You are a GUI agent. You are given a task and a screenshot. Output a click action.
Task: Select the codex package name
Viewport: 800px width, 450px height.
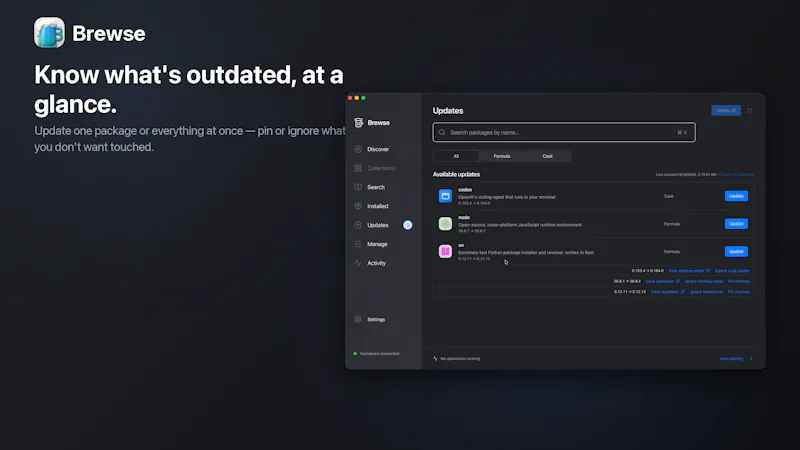coord(465,190)
